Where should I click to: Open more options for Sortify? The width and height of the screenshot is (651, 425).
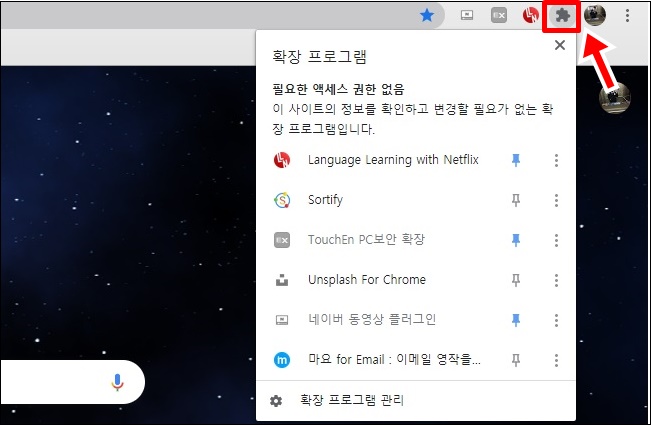[556, 200]
